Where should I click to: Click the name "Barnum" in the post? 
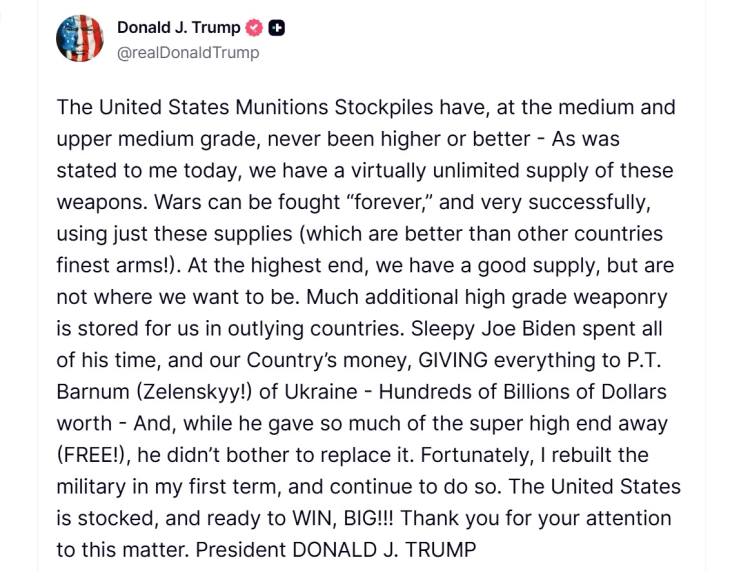[98, 391]
